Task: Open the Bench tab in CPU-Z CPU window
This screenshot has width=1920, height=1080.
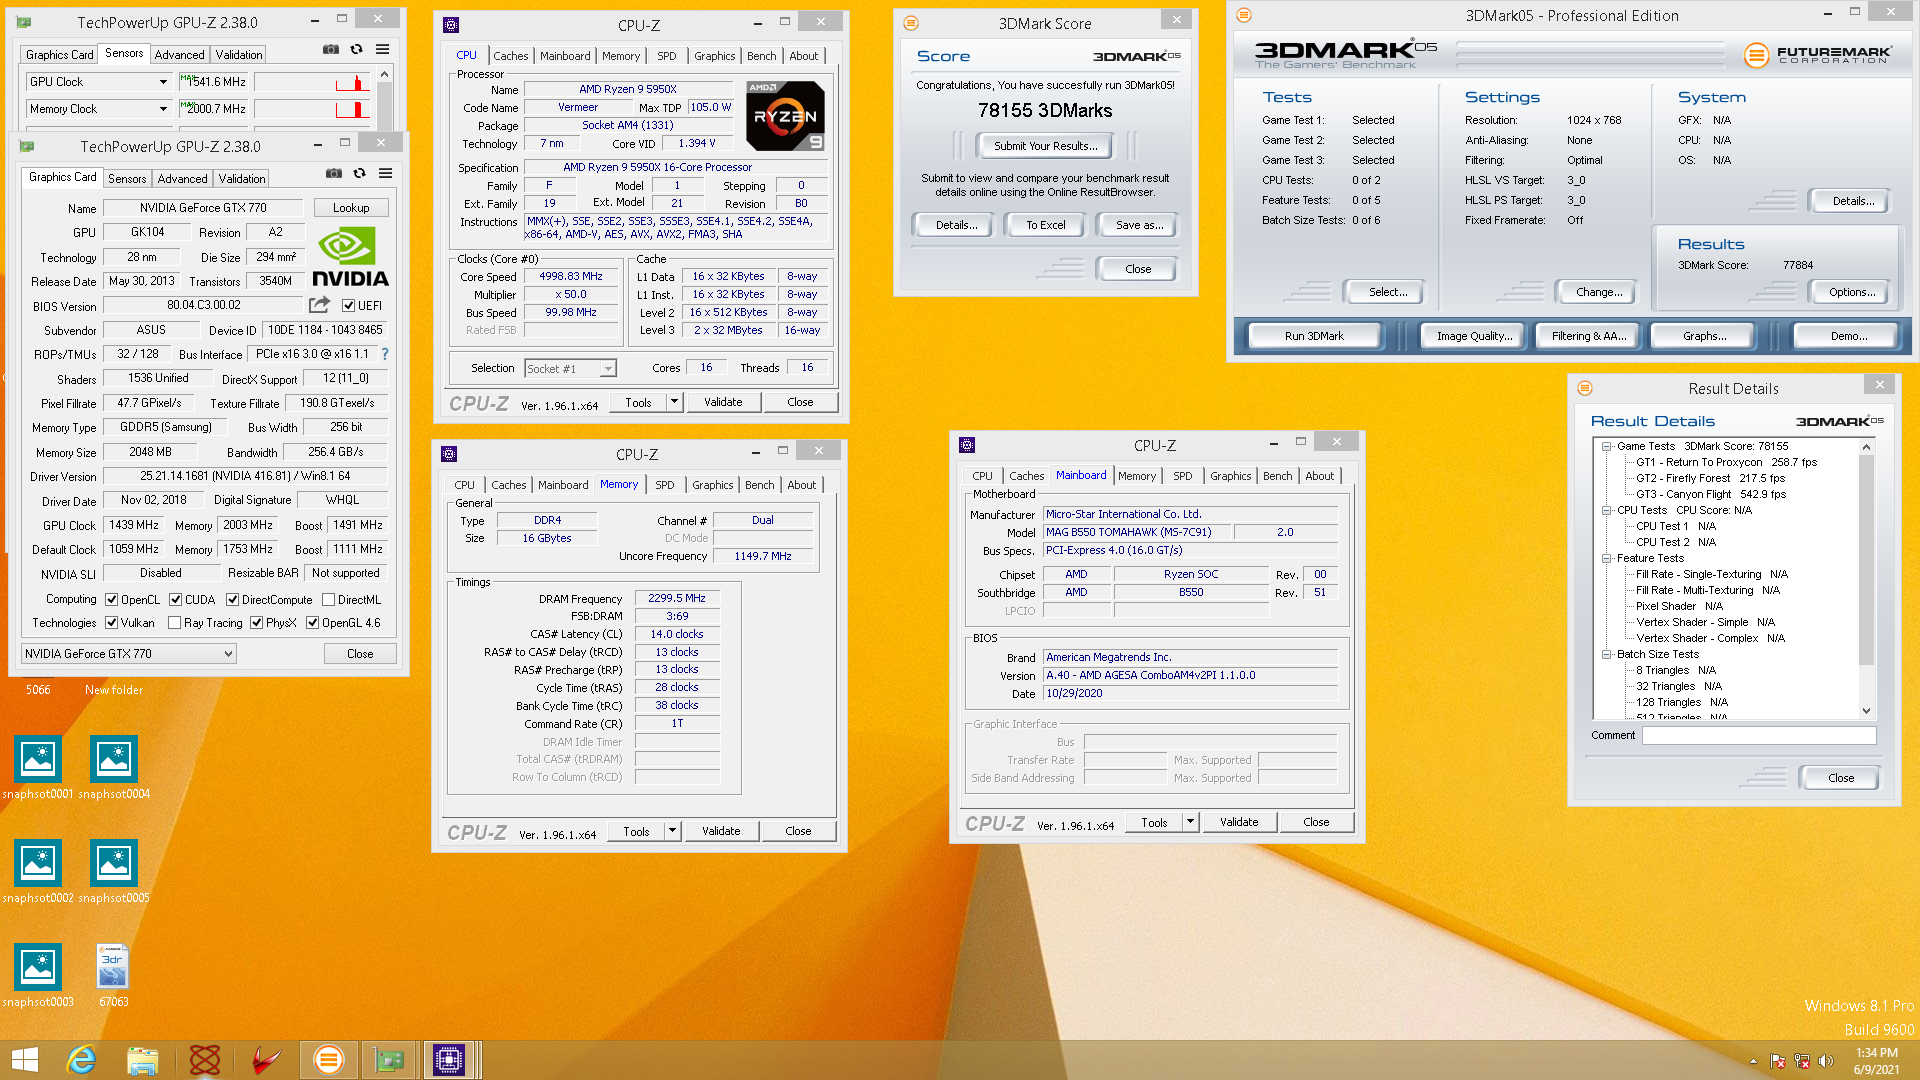Action: [x=761, y=56]
